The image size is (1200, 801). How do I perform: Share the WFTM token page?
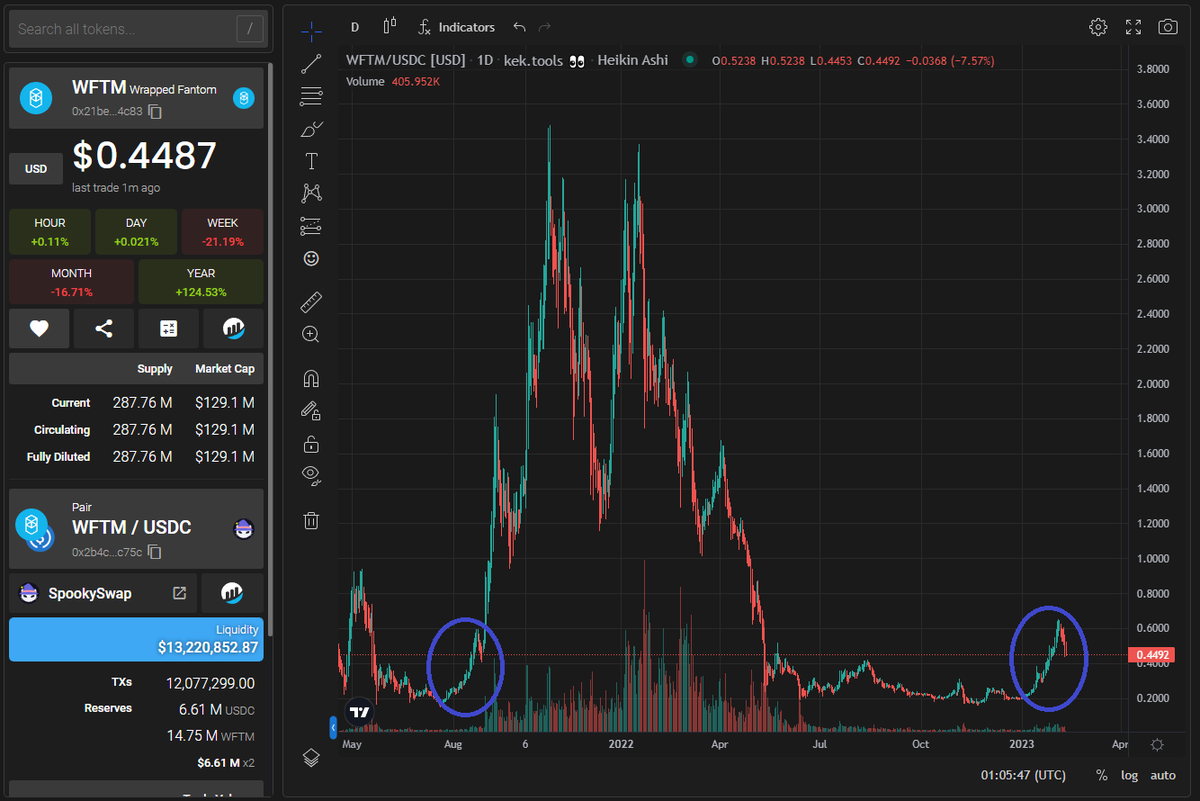pyautogui.click(x=104, y=328)
